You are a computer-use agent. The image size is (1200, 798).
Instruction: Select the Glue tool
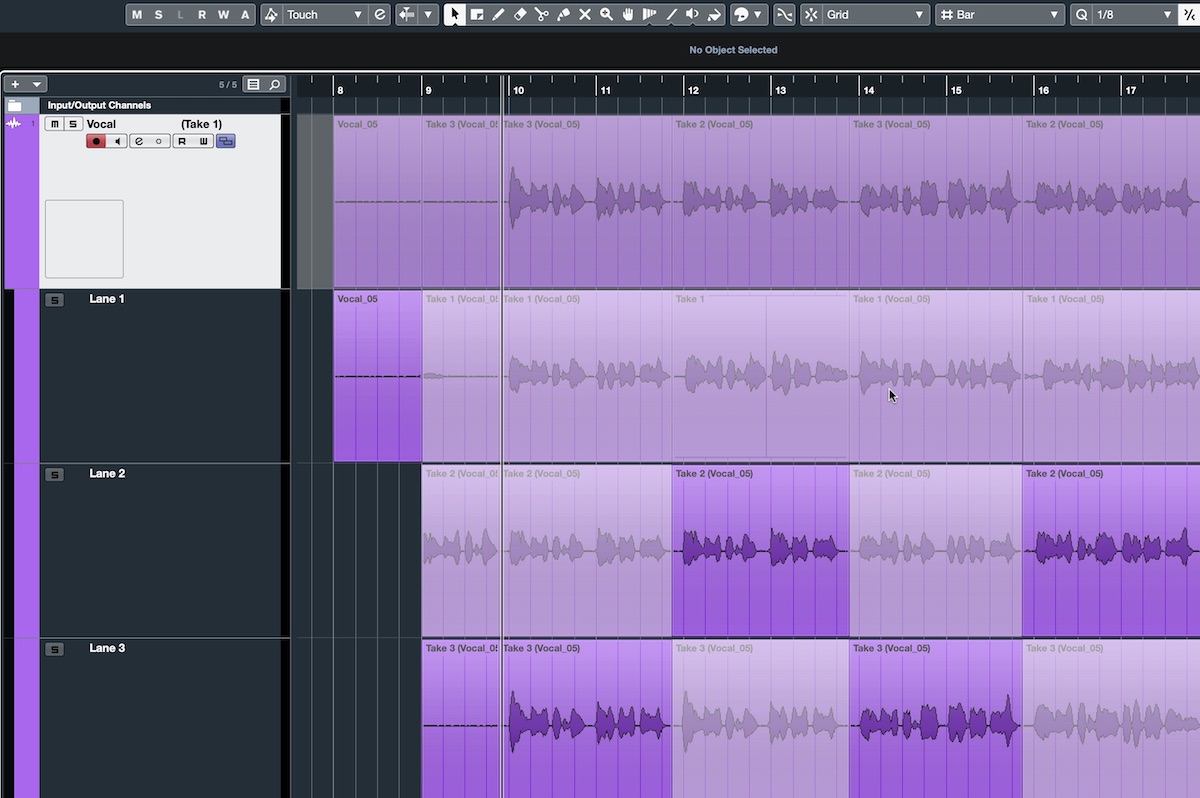[563, 15]
